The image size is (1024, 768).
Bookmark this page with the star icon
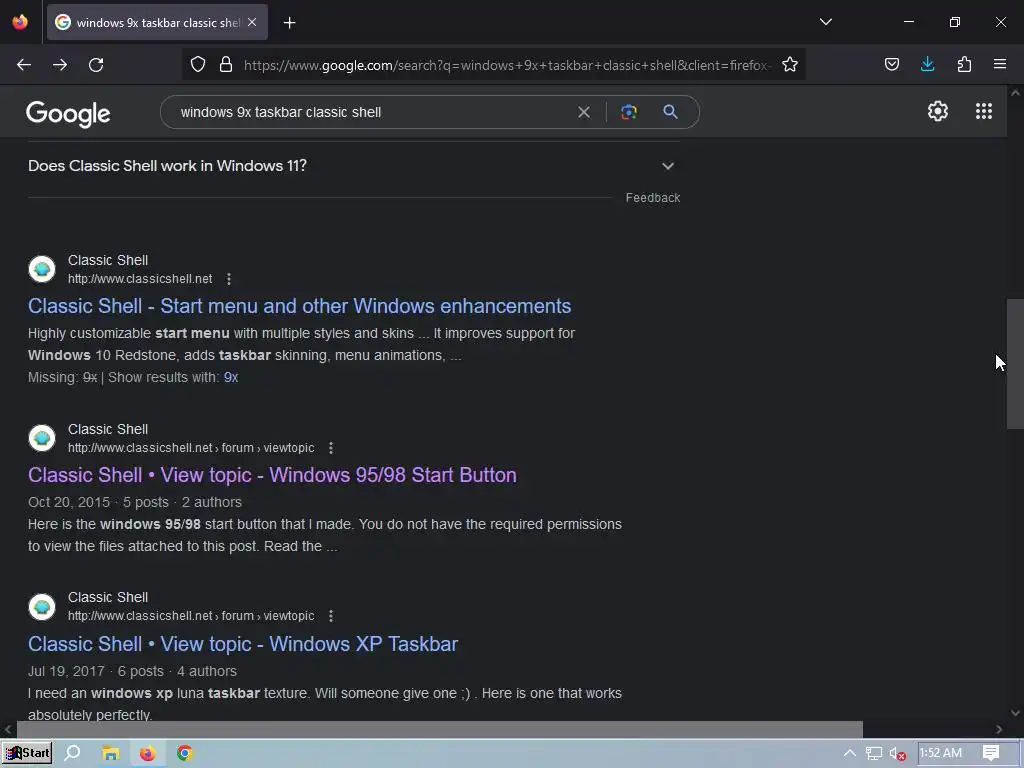click(x=790, y=65)
